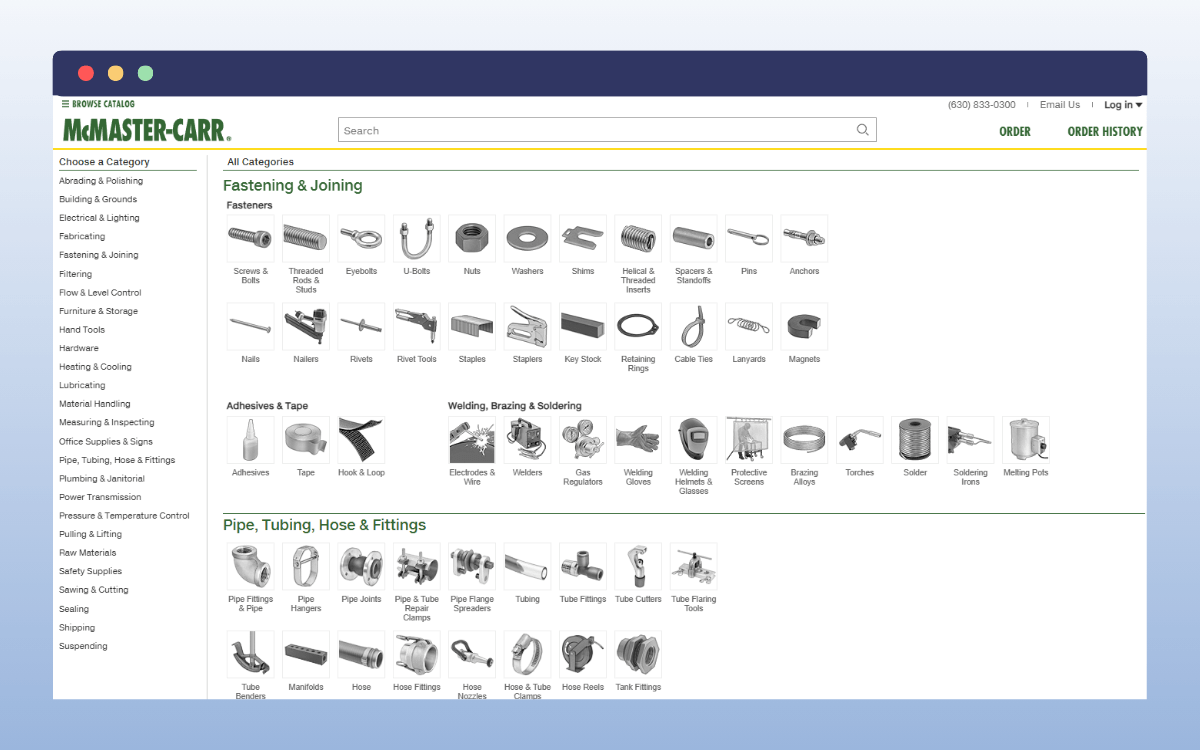
Task: Open the Log in dropdown
Action: pos(1122,104)
